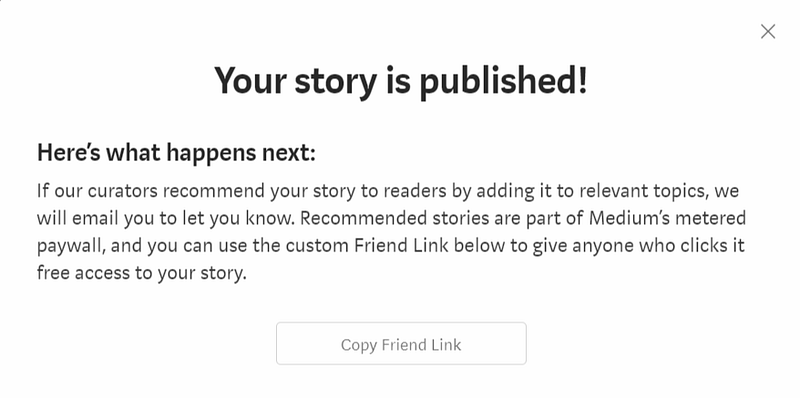This screenshot has height=398, width=800.
Task: Close the story published dialog
Action: (x=768, y=32)
